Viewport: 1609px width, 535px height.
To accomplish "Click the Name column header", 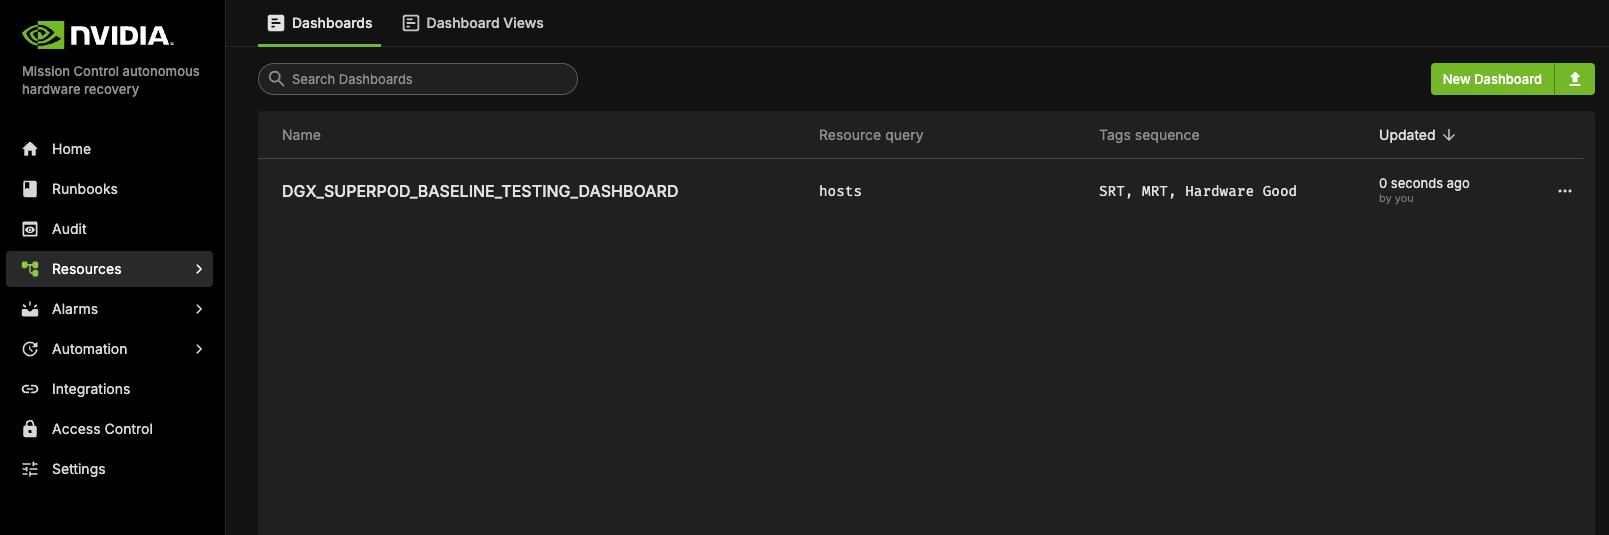I will (301, 135).
